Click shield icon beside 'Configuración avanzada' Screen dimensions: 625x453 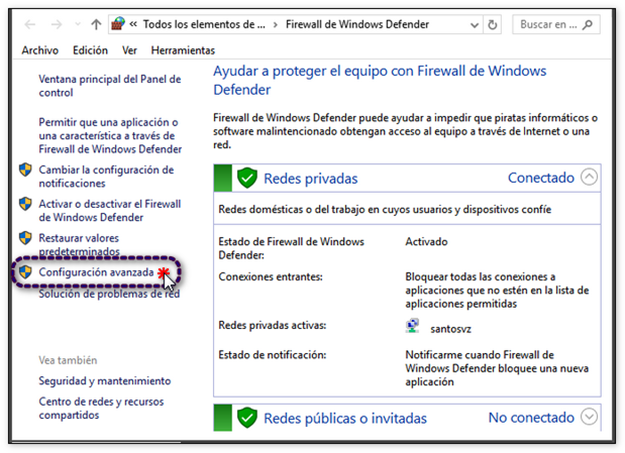tap(26, 272)
